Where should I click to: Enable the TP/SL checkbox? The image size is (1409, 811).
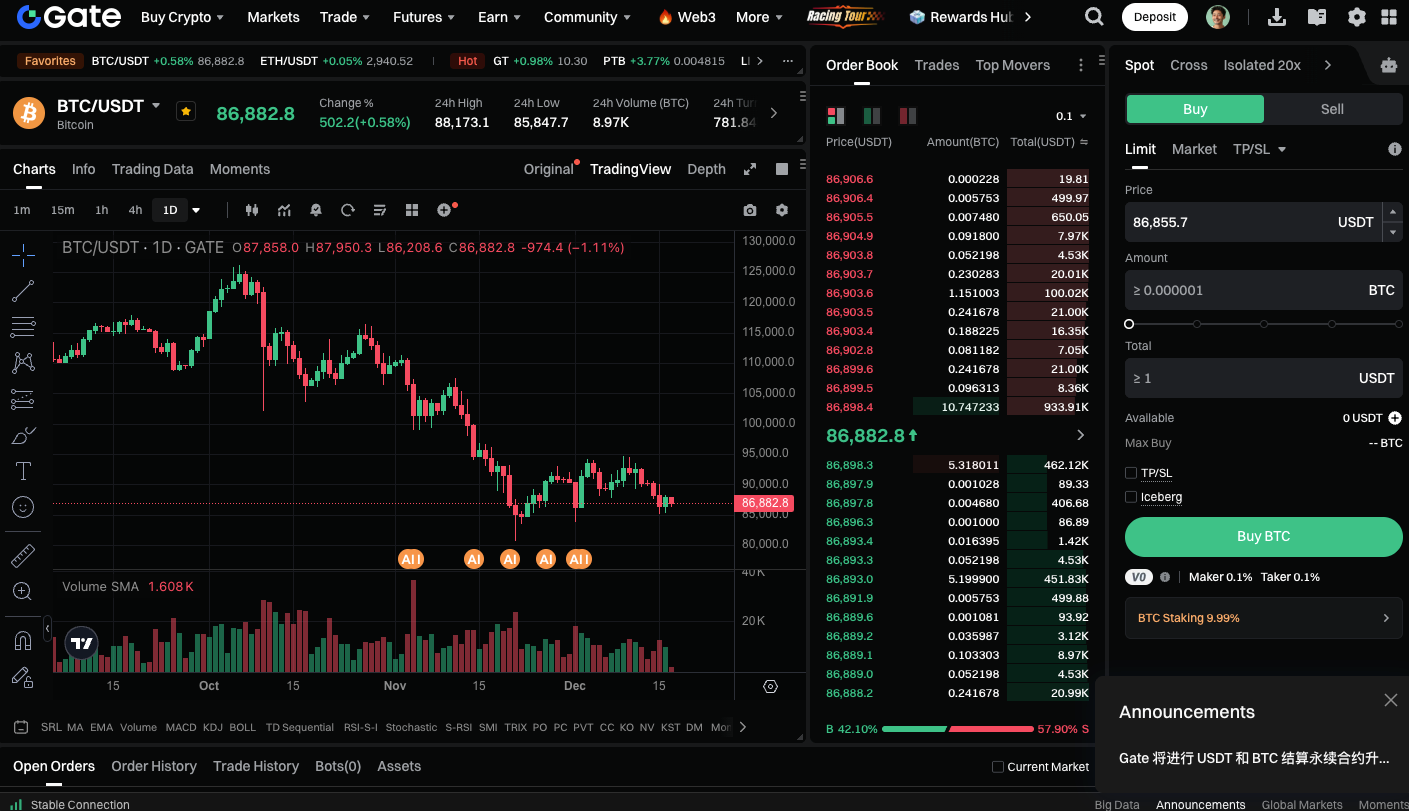(x=1131, y=473)
